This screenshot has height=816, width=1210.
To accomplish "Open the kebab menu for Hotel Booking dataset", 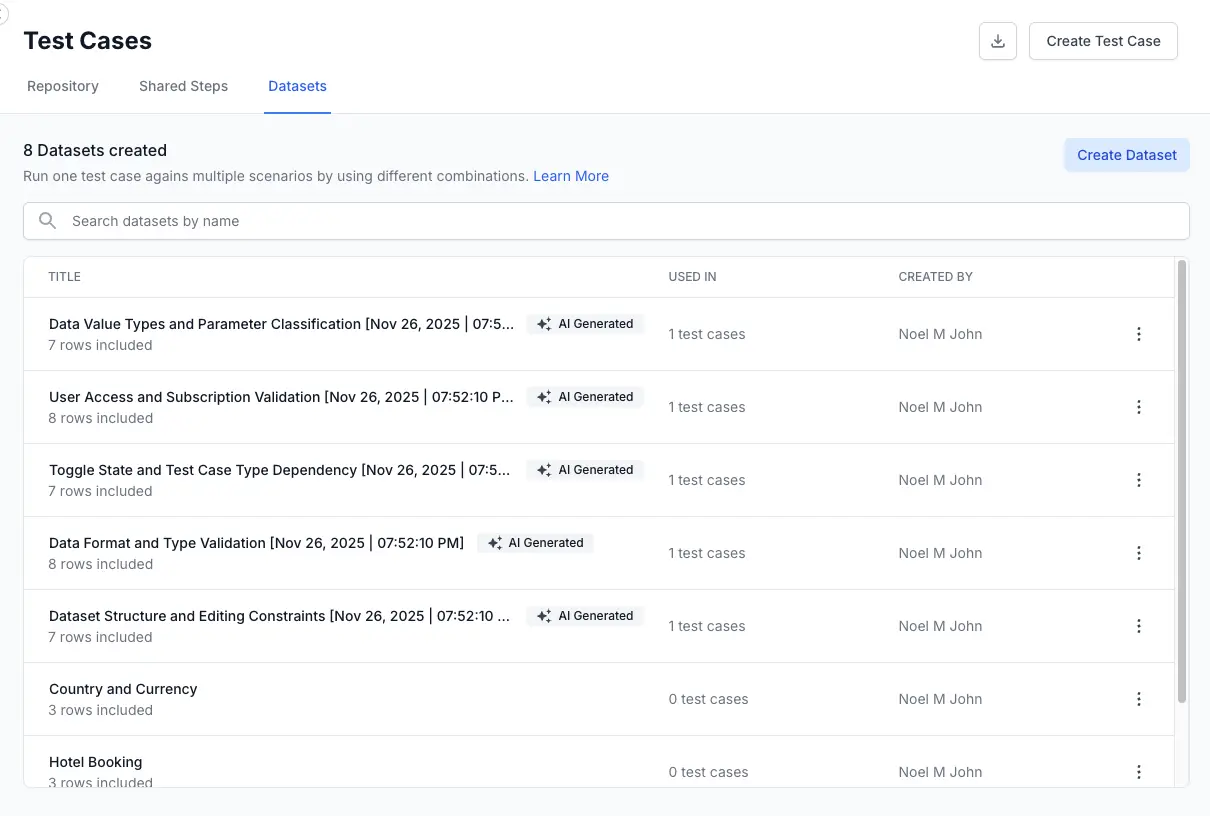I will (x=1139, y=772).
